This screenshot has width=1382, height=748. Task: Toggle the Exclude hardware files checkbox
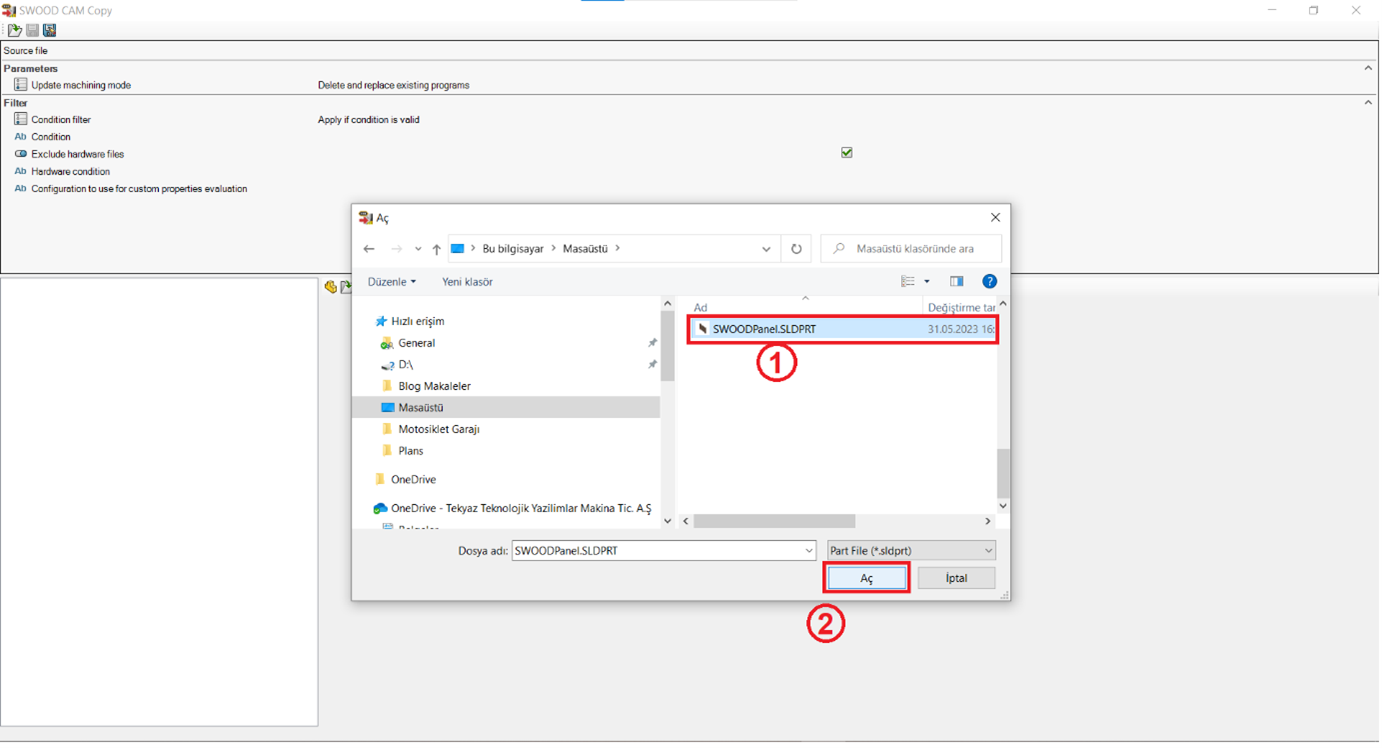point(847,153)
